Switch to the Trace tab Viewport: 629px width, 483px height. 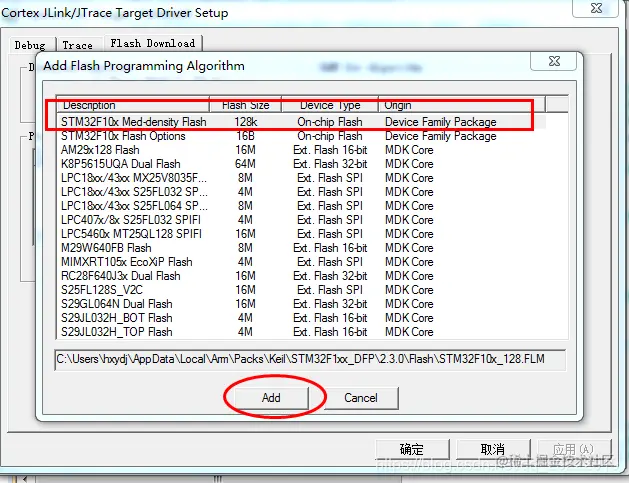pyautogui.click(x=78, y=45)
